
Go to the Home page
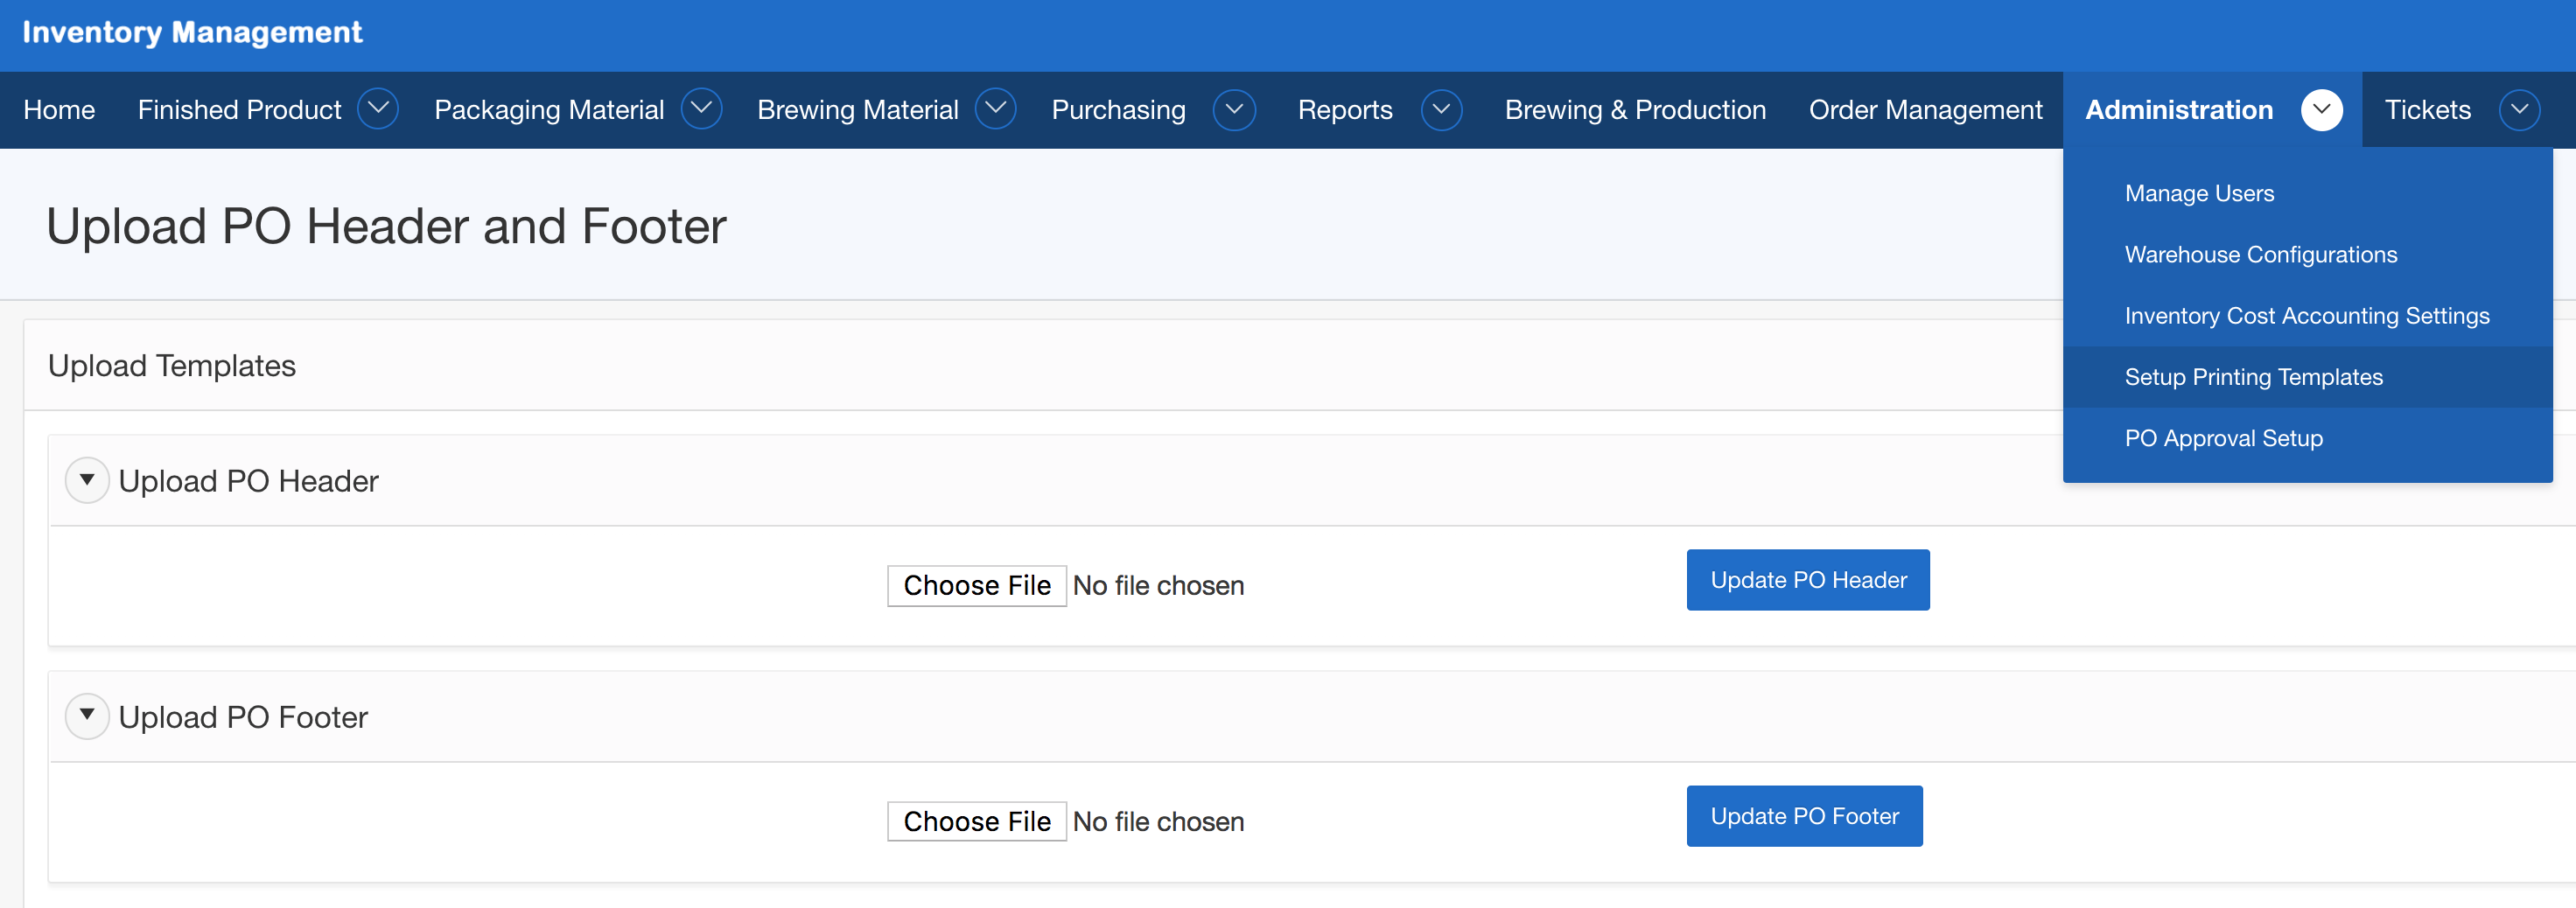click(x=59, y=110)
